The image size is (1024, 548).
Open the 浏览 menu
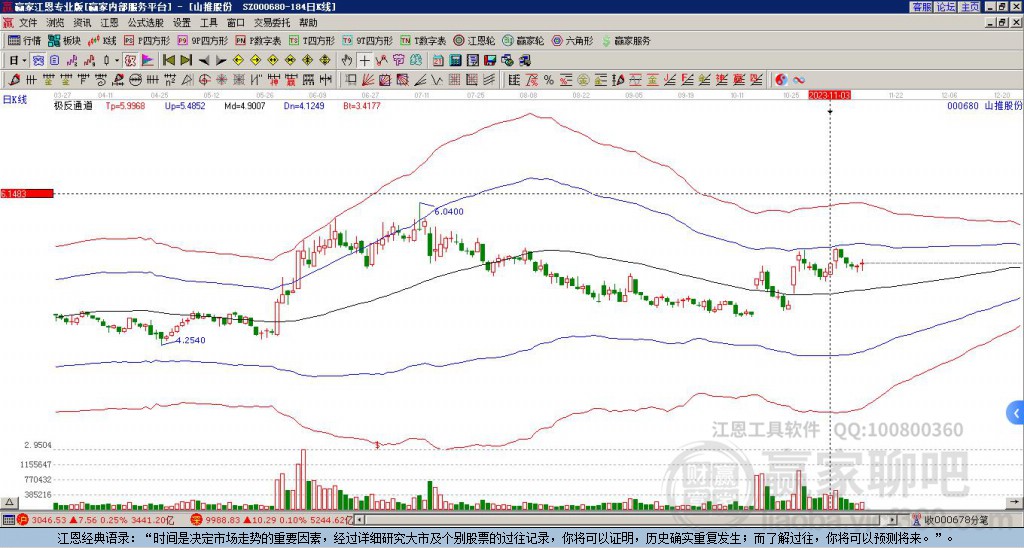(55, 23)
